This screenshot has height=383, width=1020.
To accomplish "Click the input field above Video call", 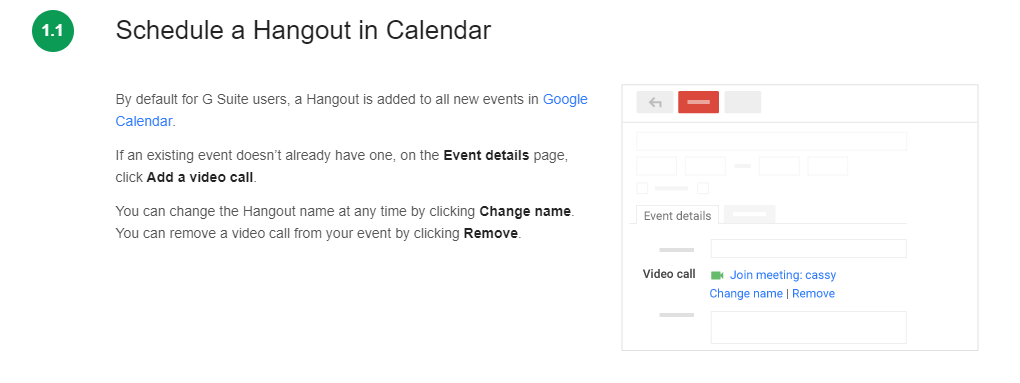I will (x=808, y=248).
